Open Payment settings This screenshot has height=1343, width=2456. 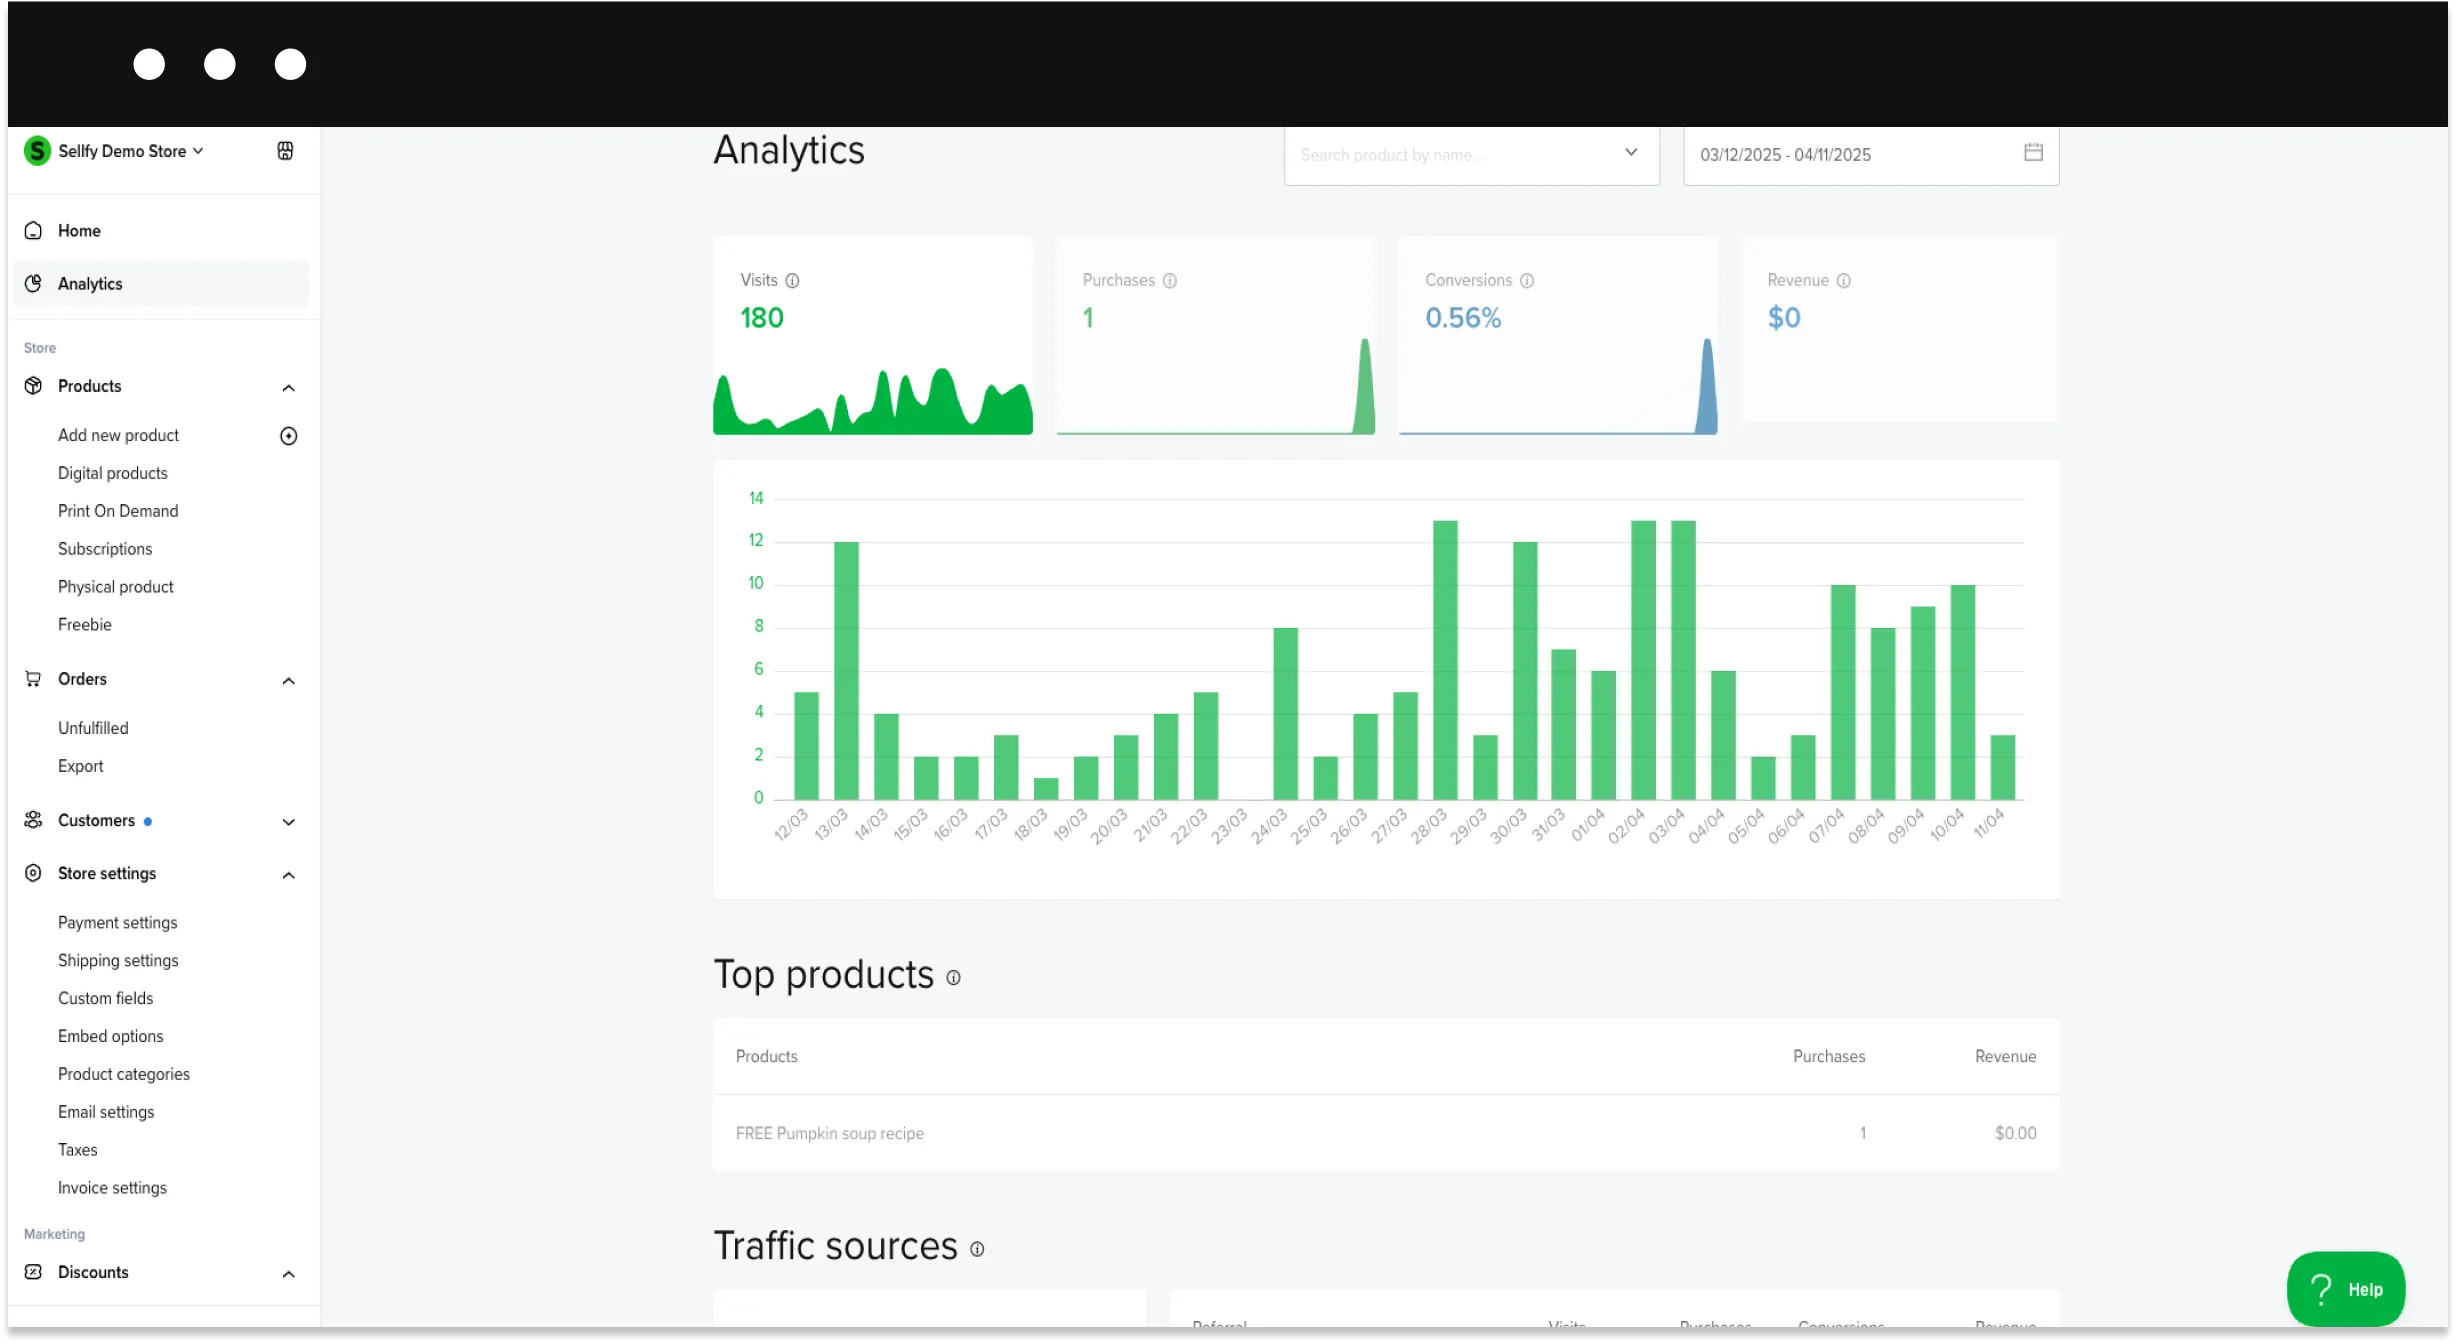[117, 923]
